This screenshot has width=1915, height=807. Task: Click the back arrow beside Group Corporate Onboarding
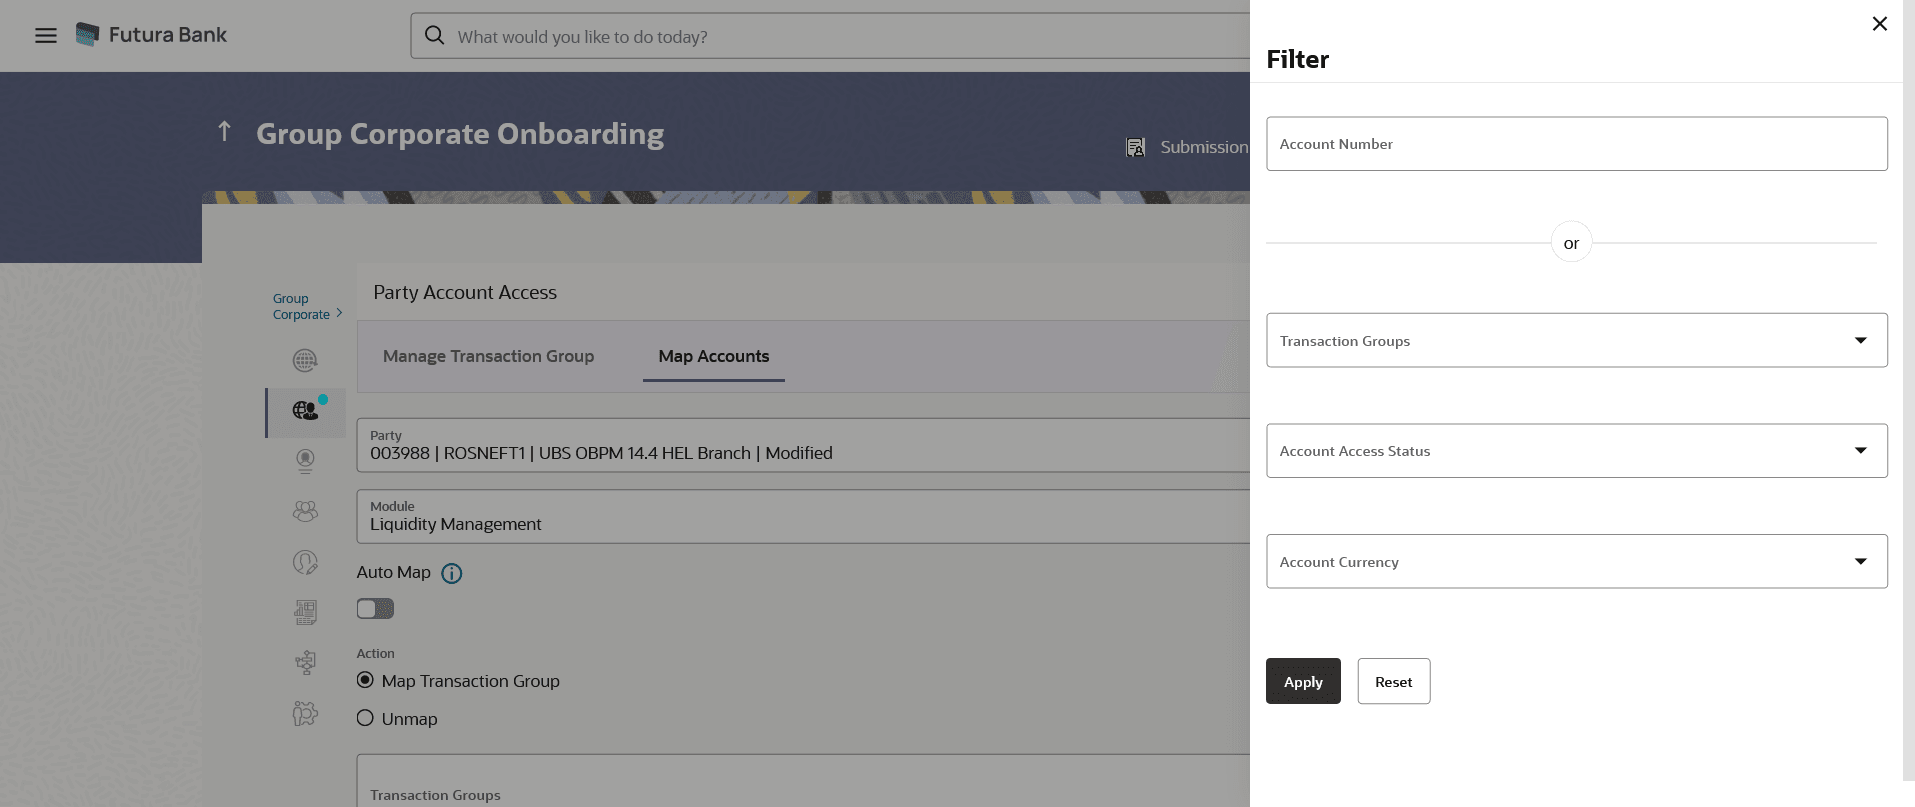click(x=224, y=132)
